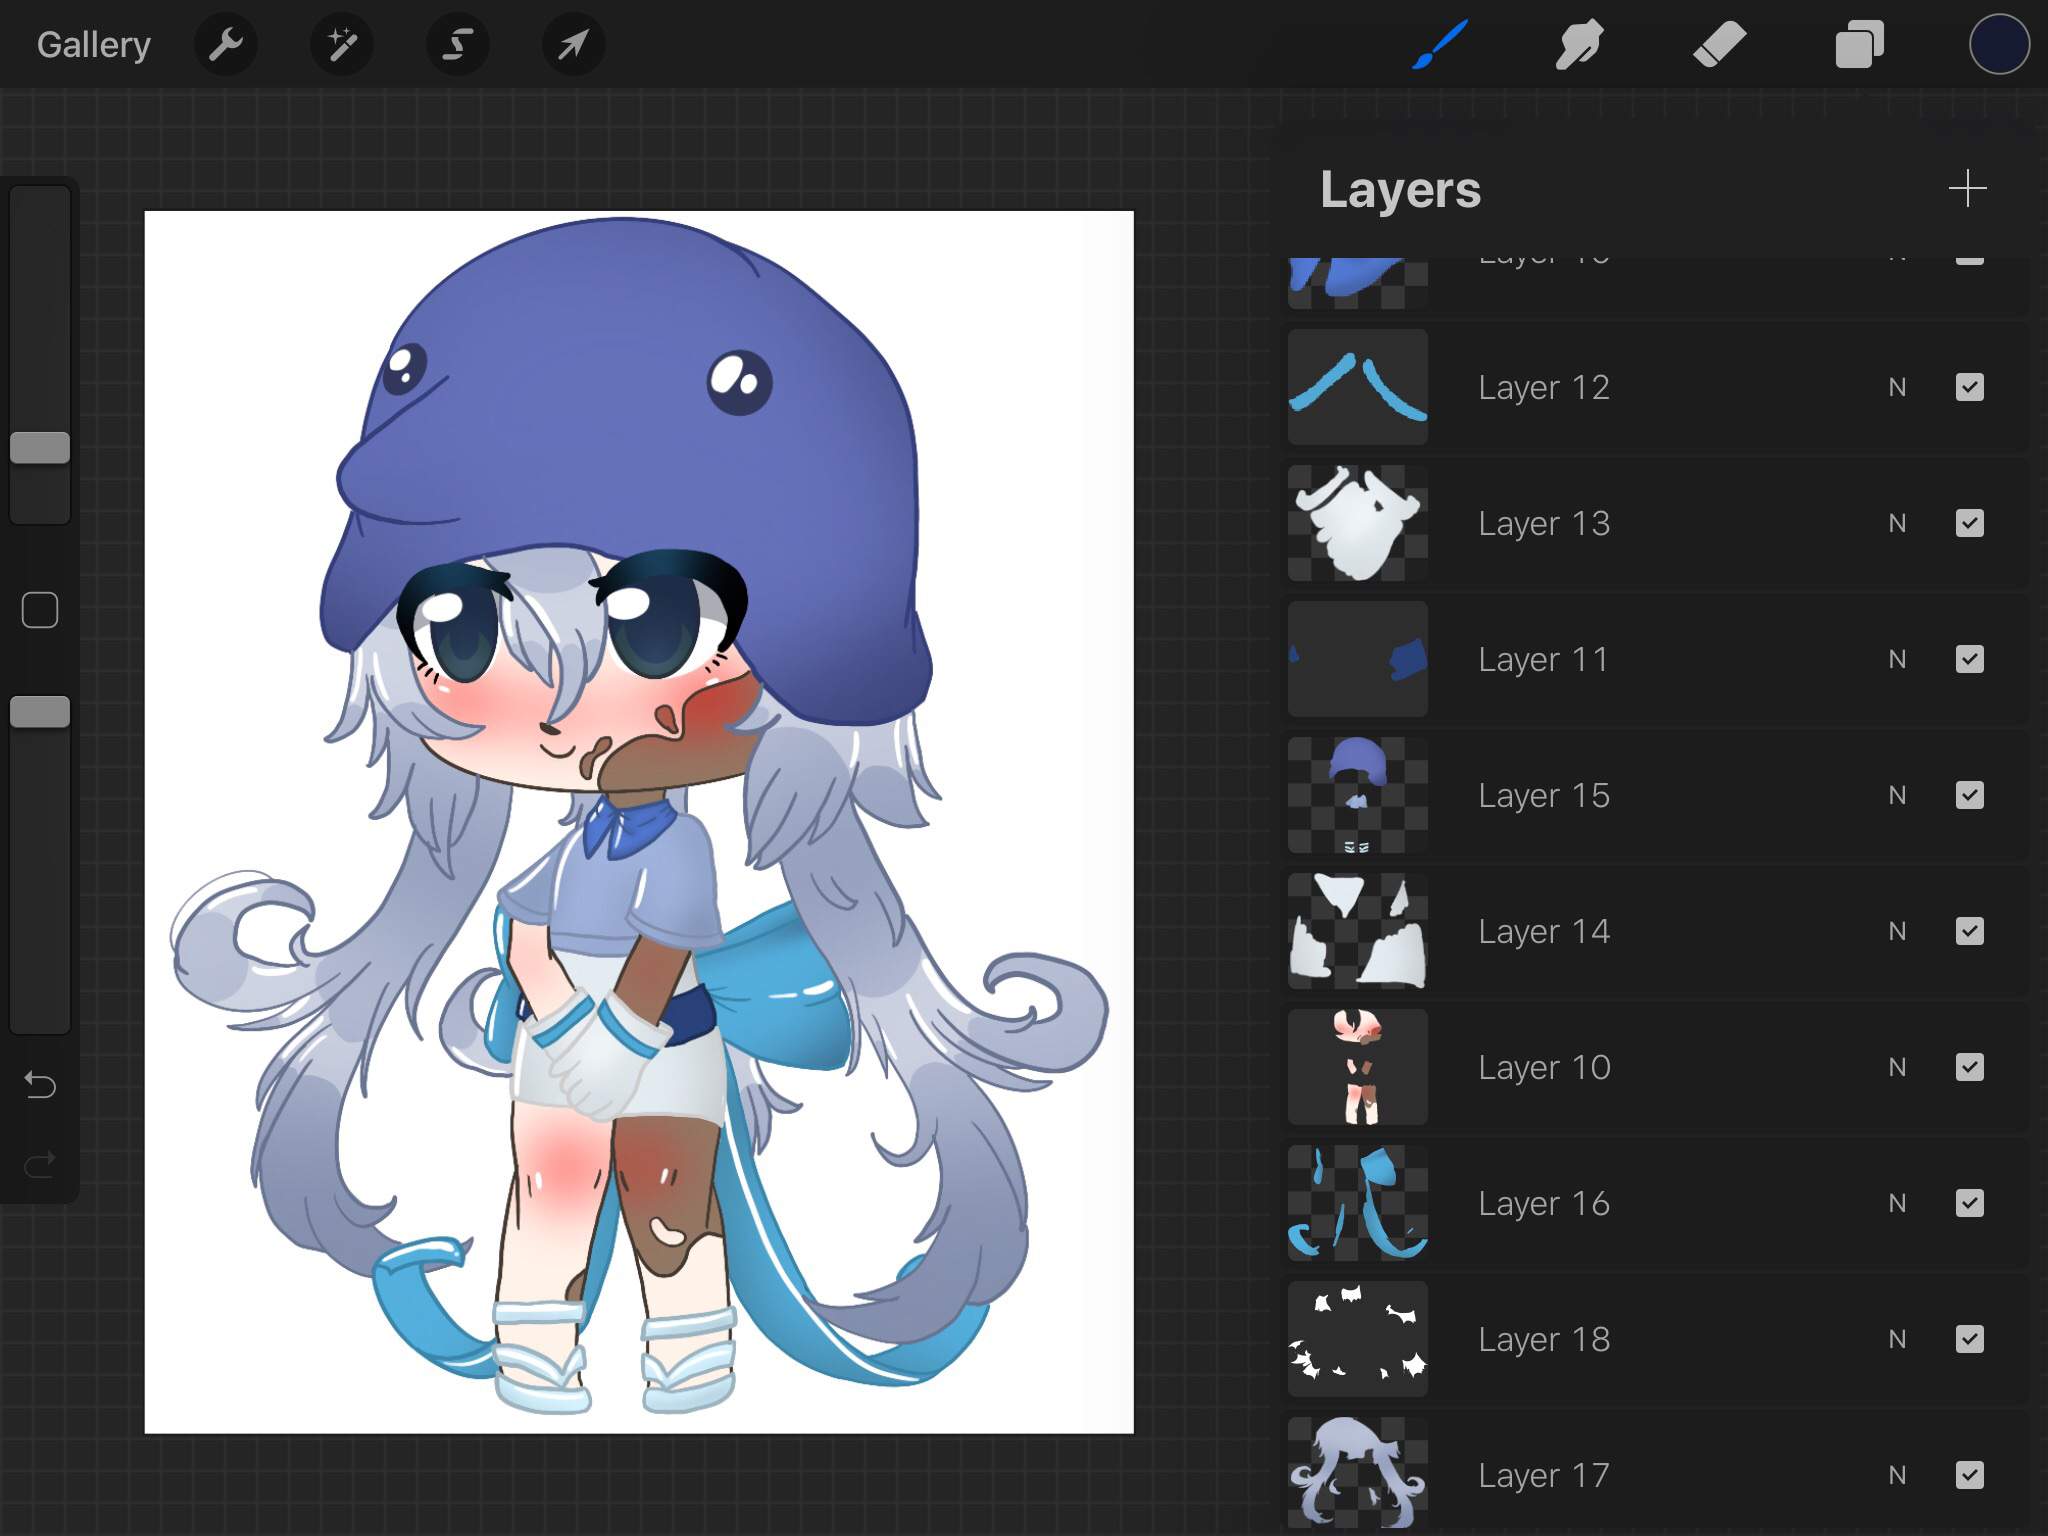
Task: Open blend mode N for Layer 18
Action: [1897, 1339]
